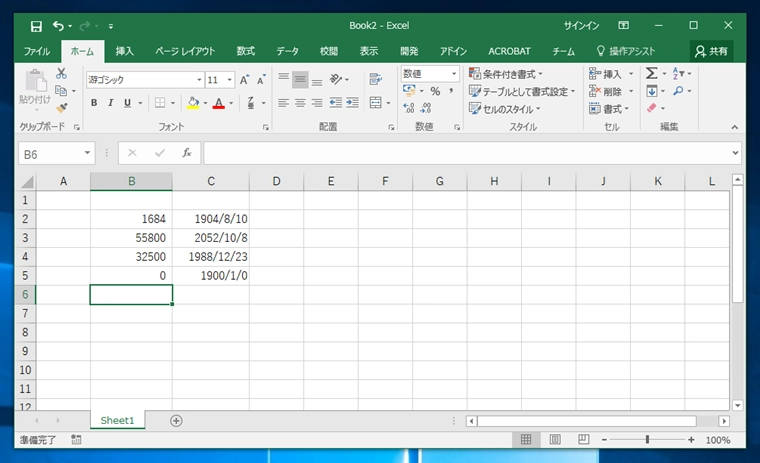Open the number format dropdown
Viewport: 760px width, 463px height.
(454, 74)
